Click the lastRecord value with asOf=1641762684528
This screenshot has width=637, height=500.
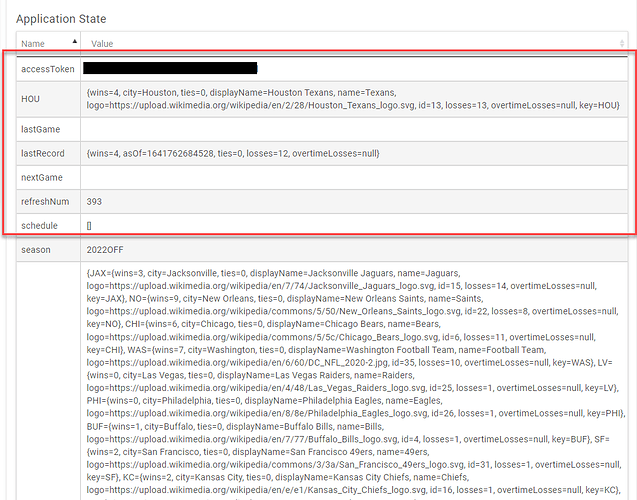point(233,154)
